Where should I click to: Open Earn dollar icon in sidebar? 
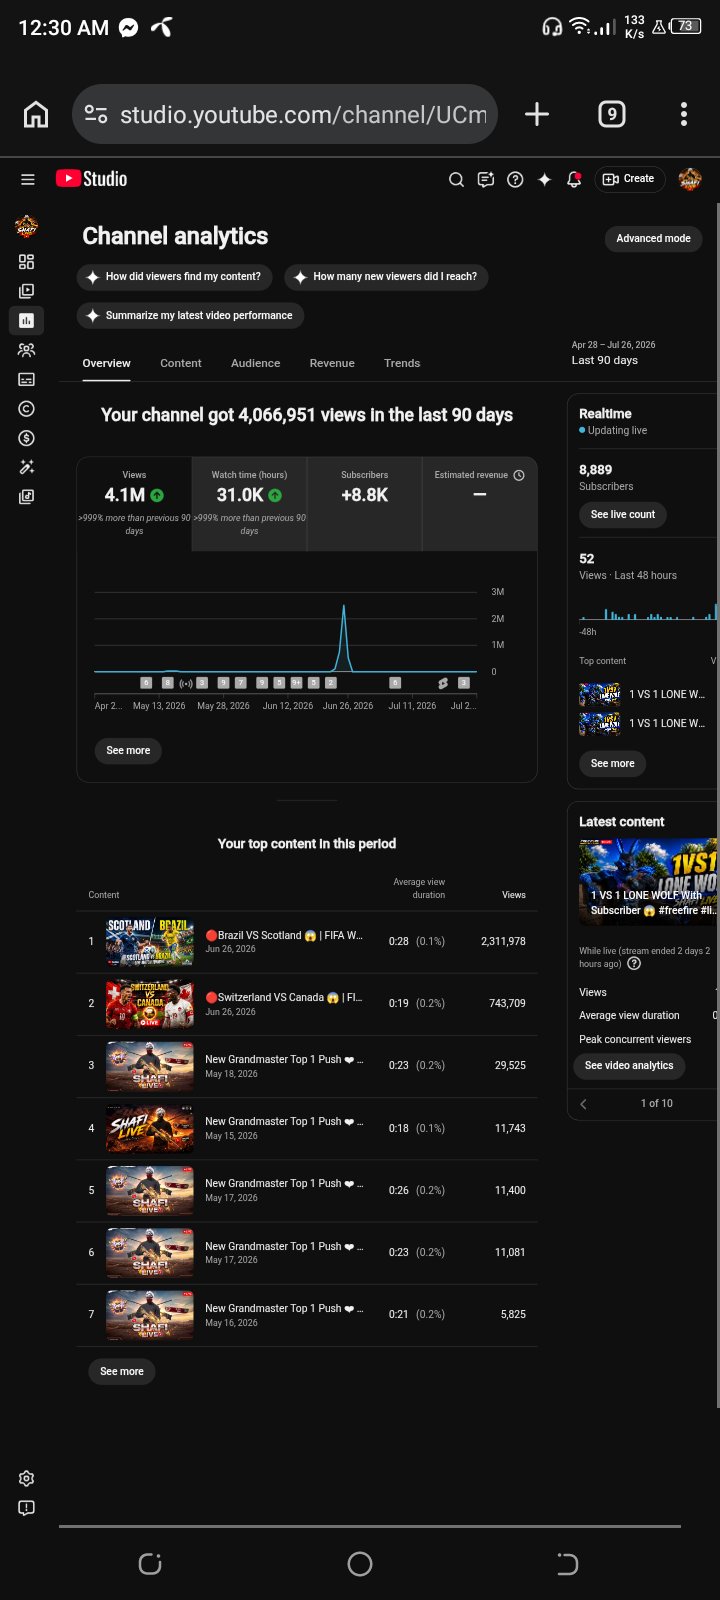pos(26,438)
